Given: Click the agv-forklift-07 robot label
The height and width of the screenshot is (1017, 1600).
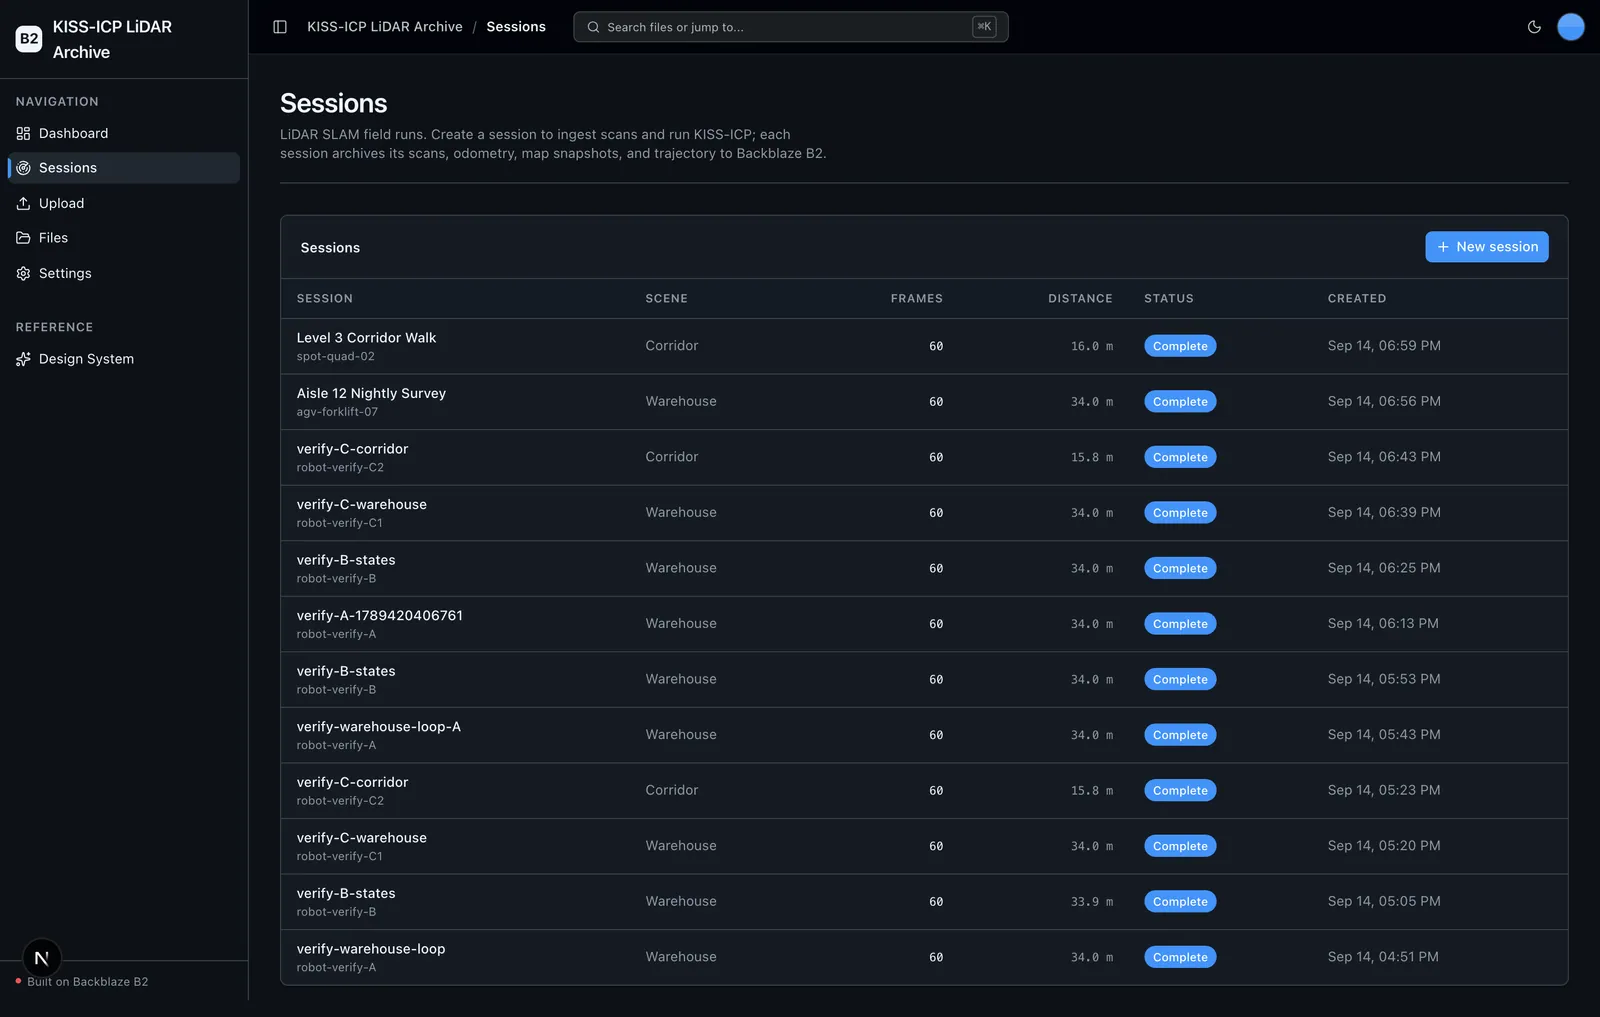Looking at the screenshot, I should pyautogui.click(x=338, y=412).
